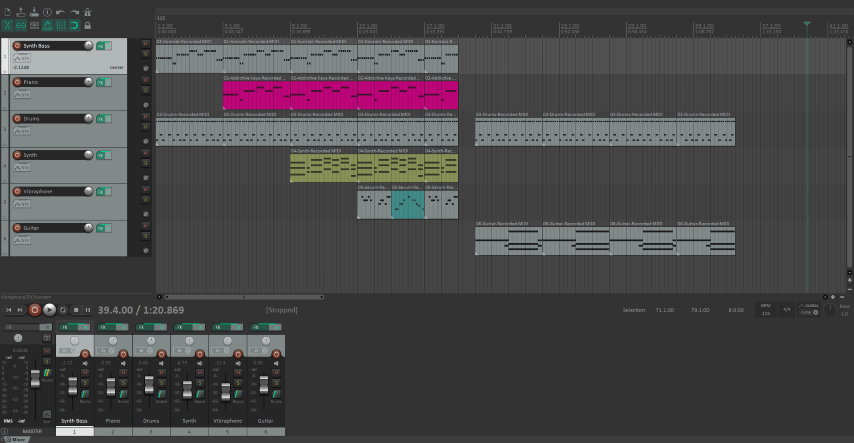This screenshot has height=443, width=854.
Task: Click the transport Record button
Action: click(35, 310)
